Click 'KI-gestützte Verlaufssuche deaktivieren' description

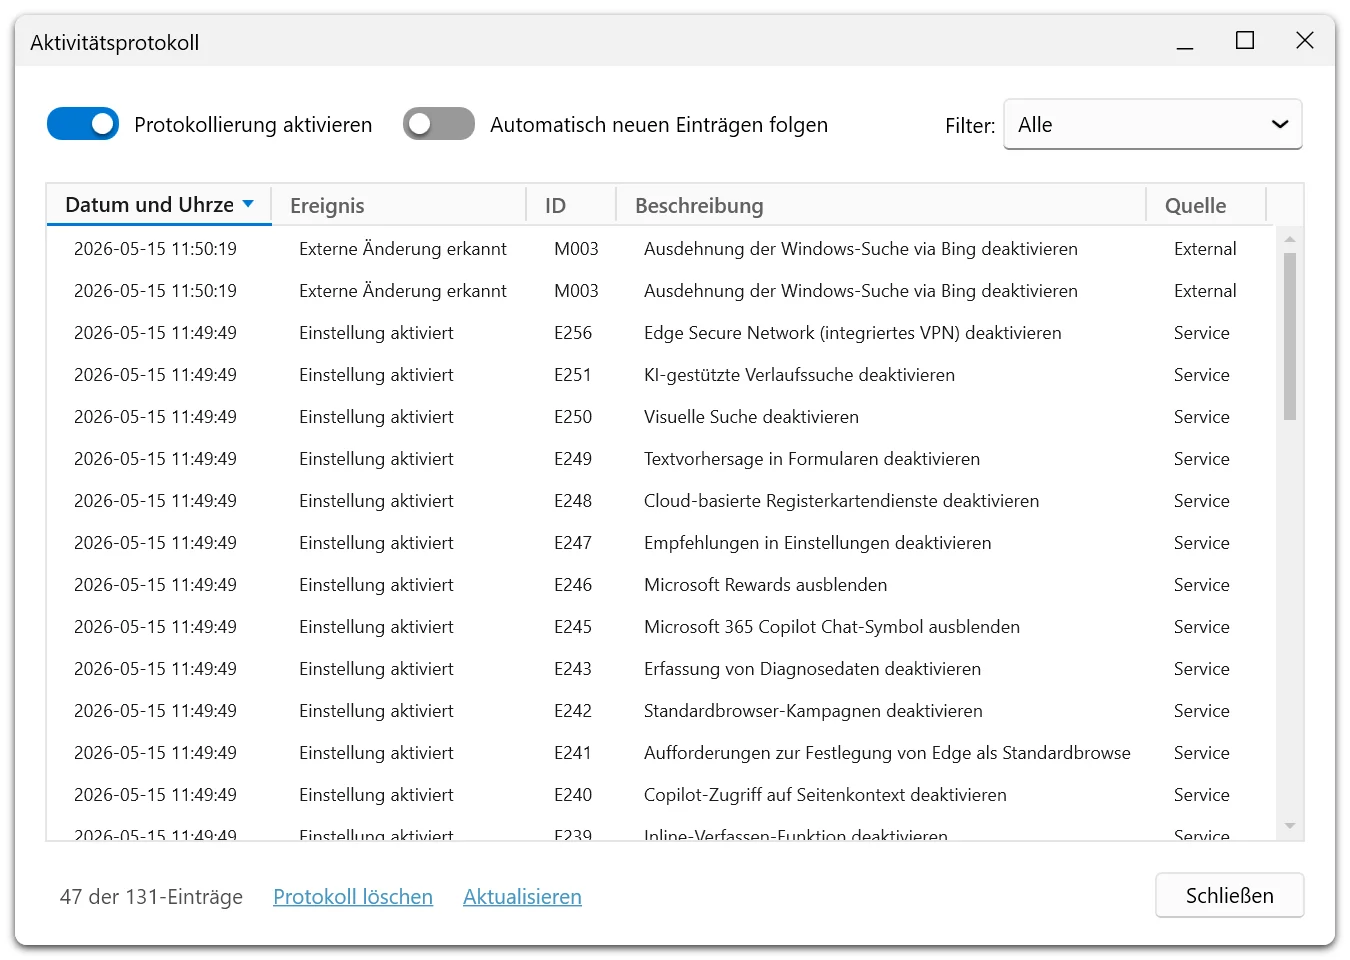pyautogui.click(x=799, y=375)
